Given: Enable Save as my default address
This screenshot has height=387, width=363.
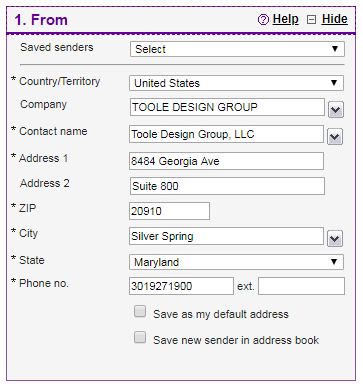Looking at the screenshot, I should 140,311.
